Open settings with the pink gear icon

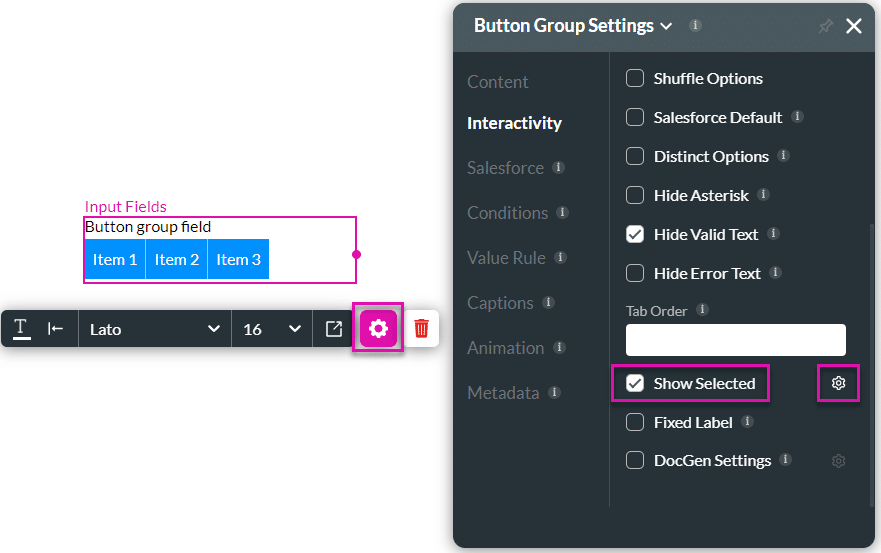378,328
